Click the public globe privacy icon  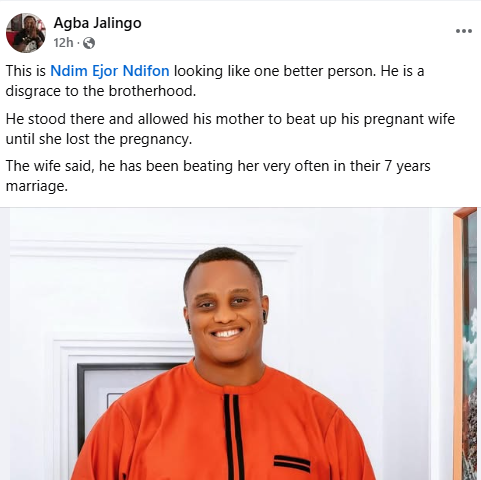pyautogui.click(x=89, y=43)
